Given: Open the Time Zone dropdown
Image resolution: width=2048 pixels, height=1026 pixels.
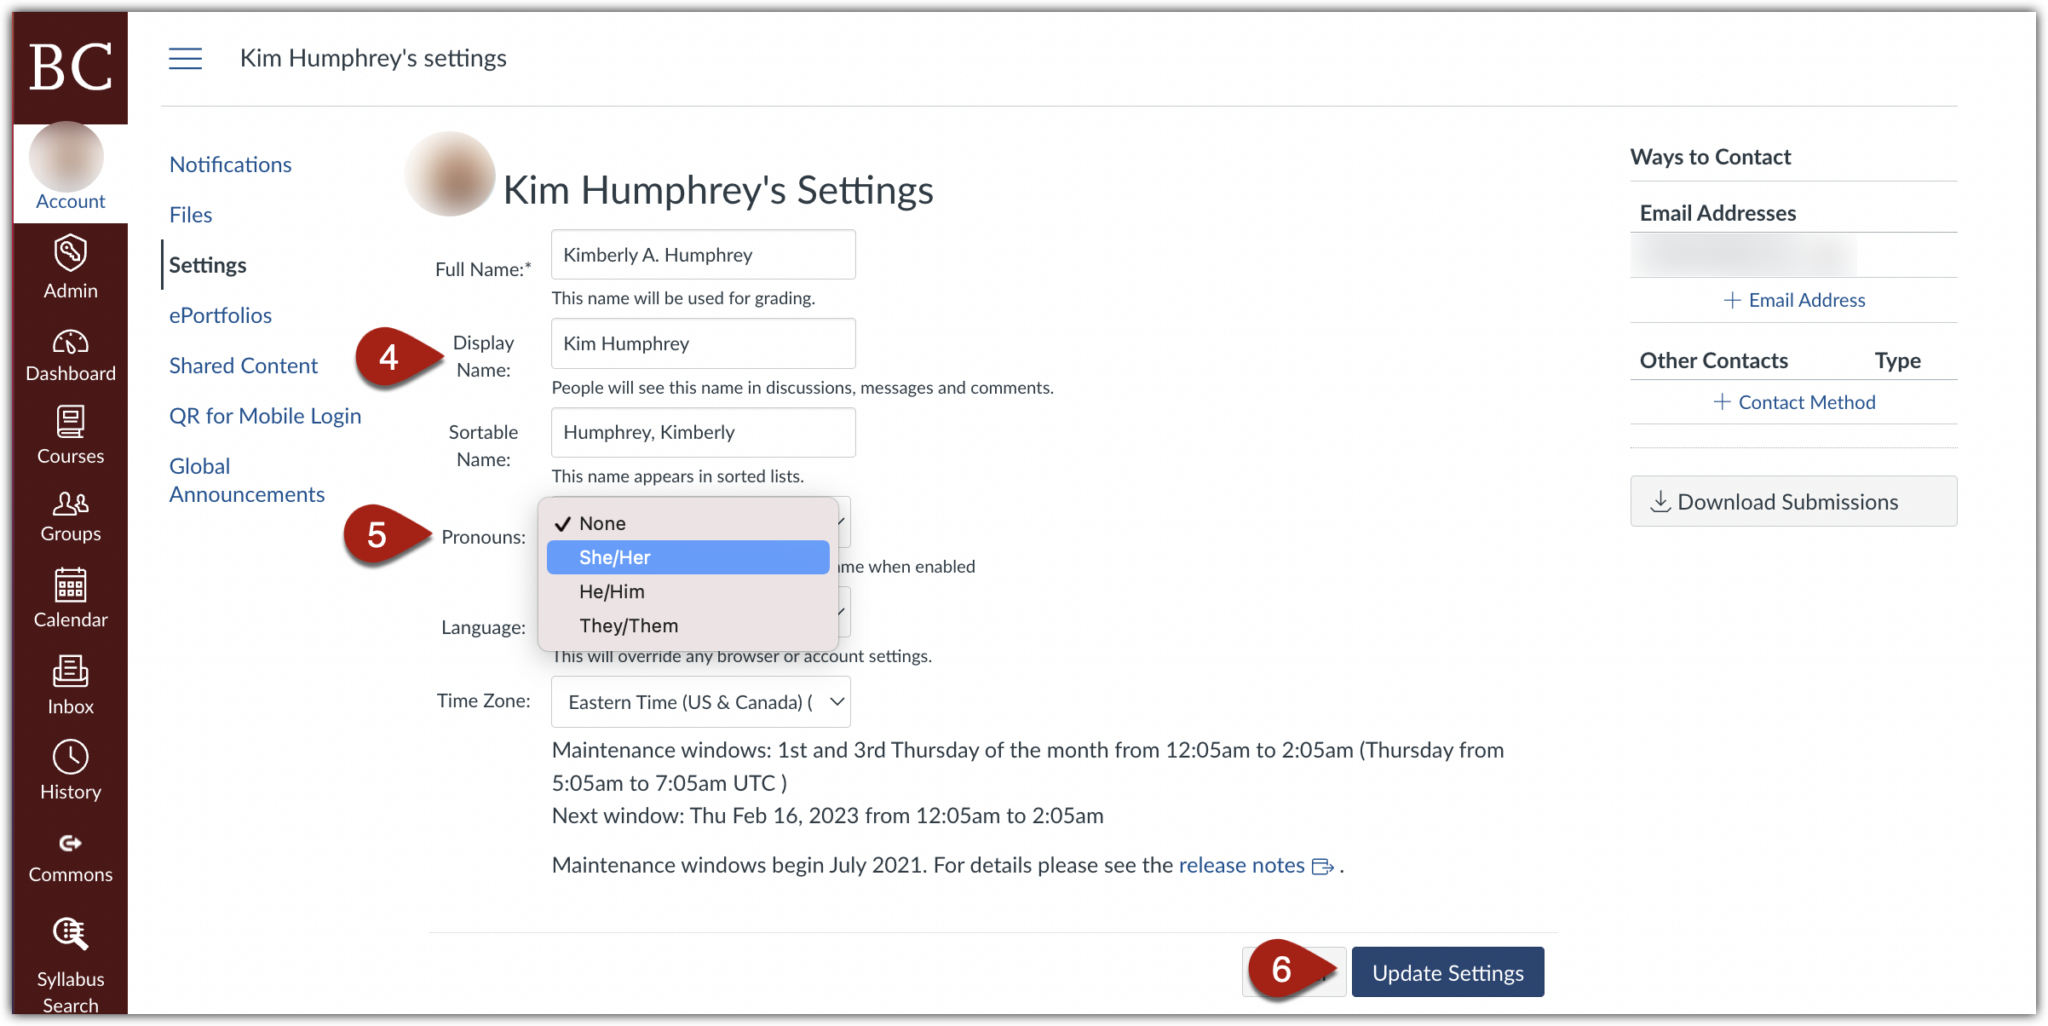Looking at the screenshot, I should click(x=700, y=701).
